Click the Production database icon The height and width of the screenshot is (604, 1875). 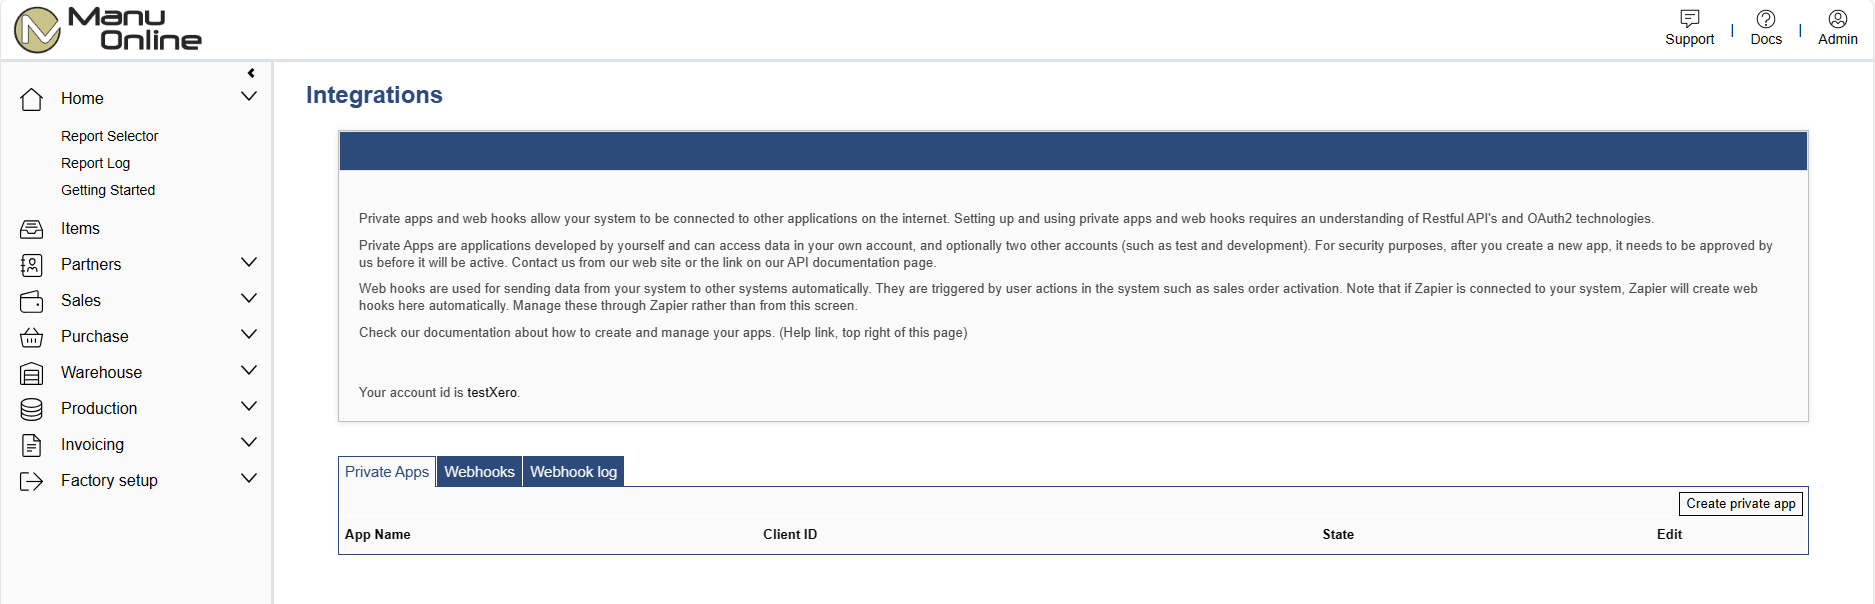pyautogui.click(x=32, y=409)
